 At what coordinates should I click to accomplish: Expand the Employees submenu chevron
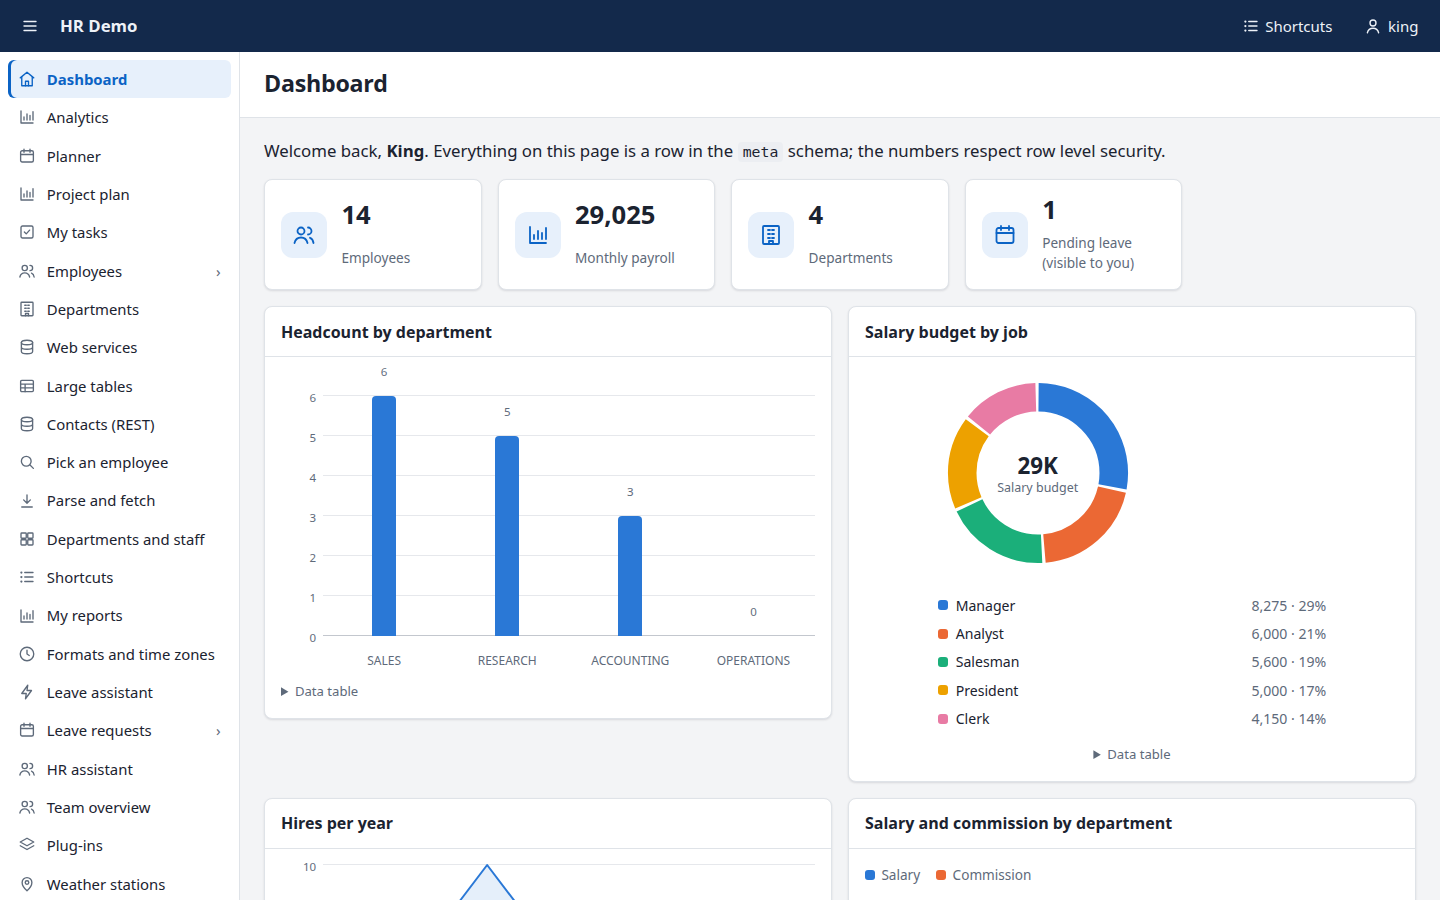(x=218, y=272)
